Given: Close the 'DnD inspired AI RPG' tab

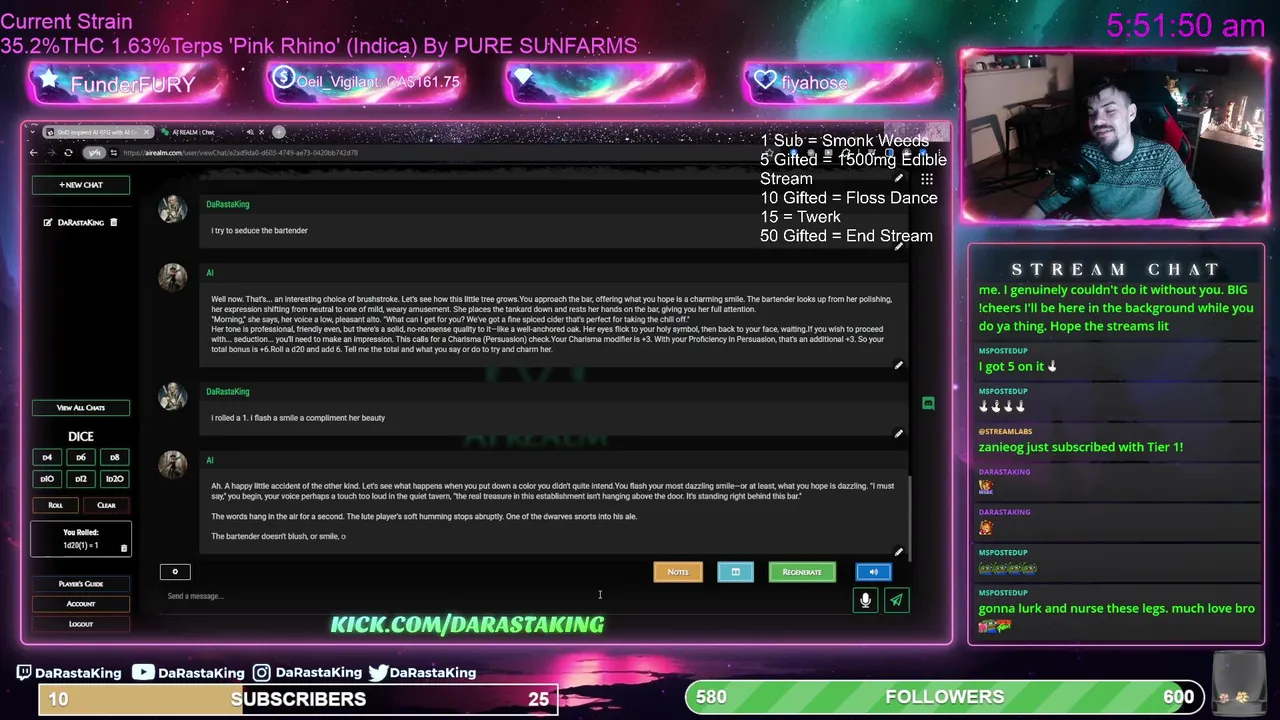Looking at the screenshot, I should [146, 132].
